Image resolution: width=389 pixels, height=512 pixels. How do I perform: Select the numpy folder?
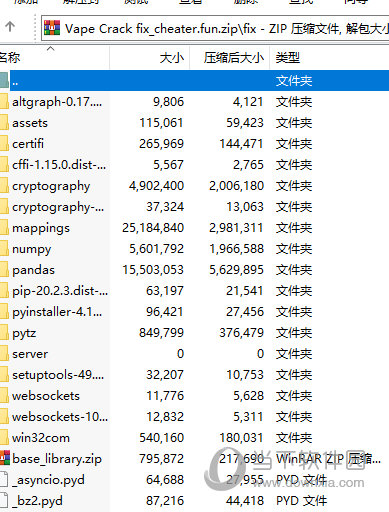[32, 249]
